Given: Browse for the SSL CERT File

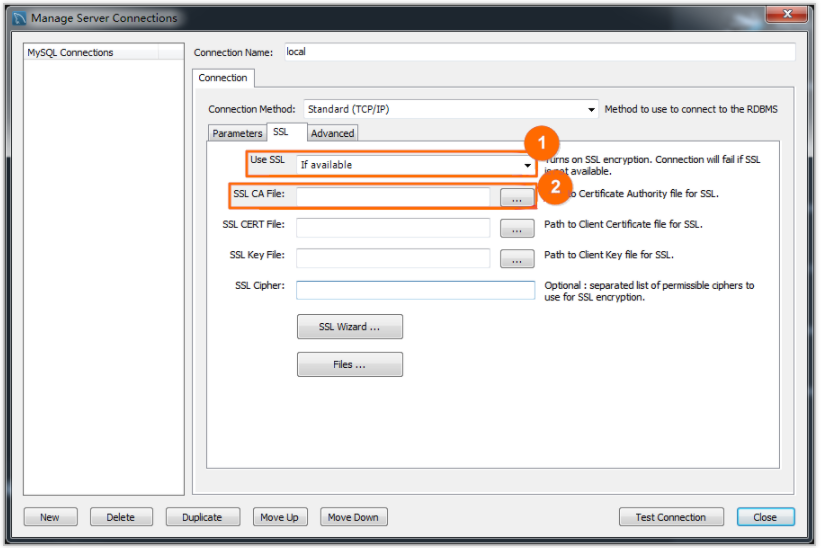Looking at the screenshot, I should click(x=517, y=229).
